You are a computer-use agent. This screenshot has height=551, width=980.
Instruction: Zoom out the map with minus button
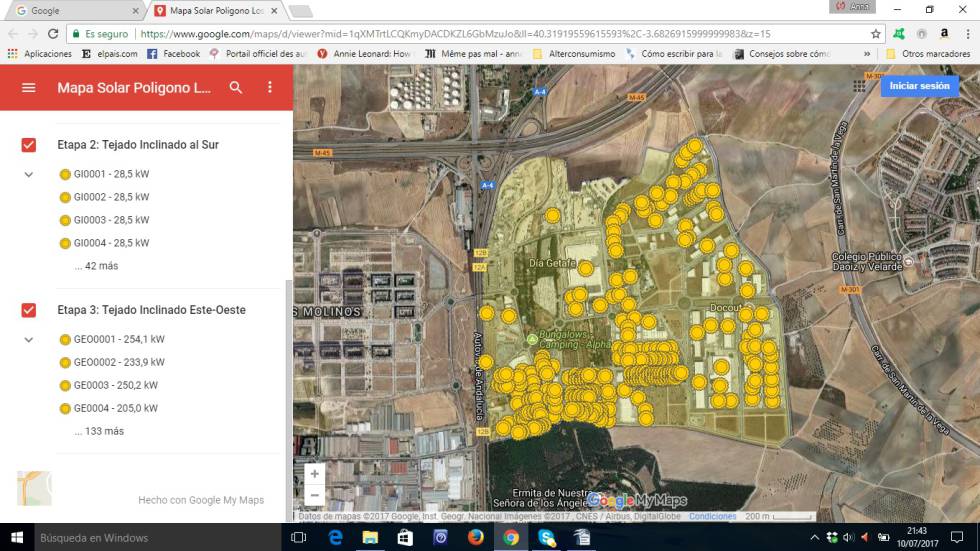[314, 496]
